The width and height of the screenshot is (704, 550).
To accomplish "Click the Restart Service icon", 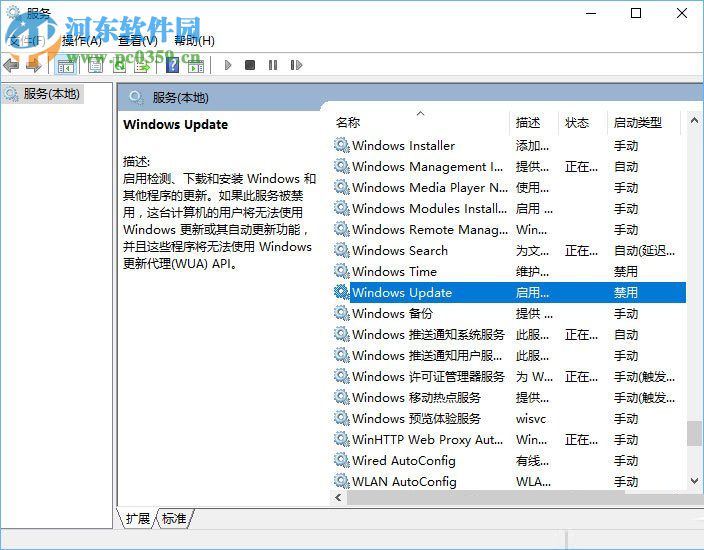I will [296, 66].
